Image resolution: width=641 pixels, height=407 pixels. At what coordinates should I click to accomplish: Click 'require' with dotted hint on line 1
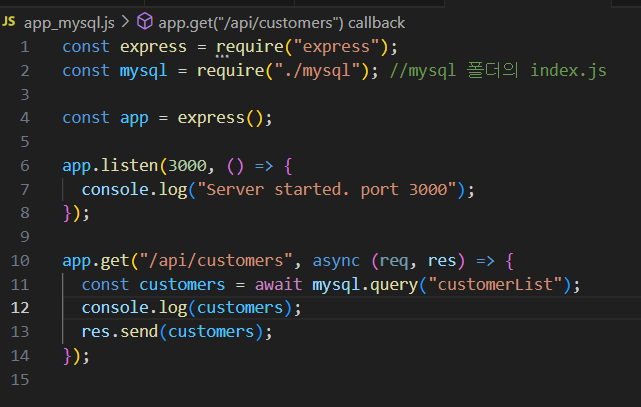tap(250, 47)
